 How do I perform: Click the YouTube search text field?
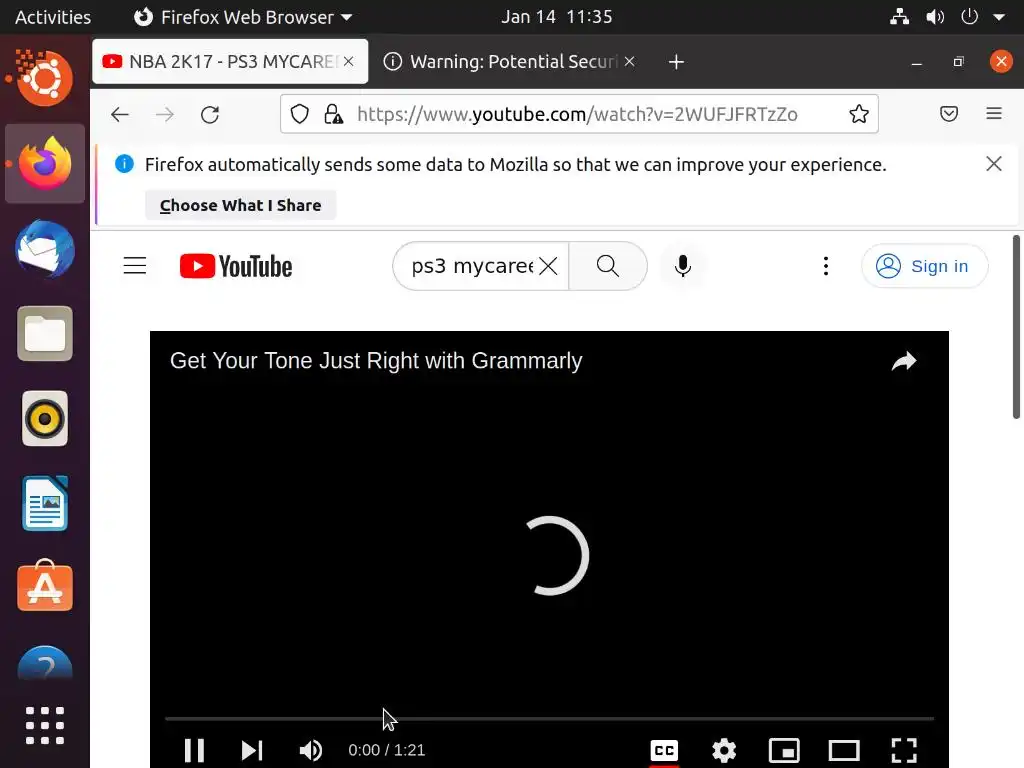tap(472, 266)
